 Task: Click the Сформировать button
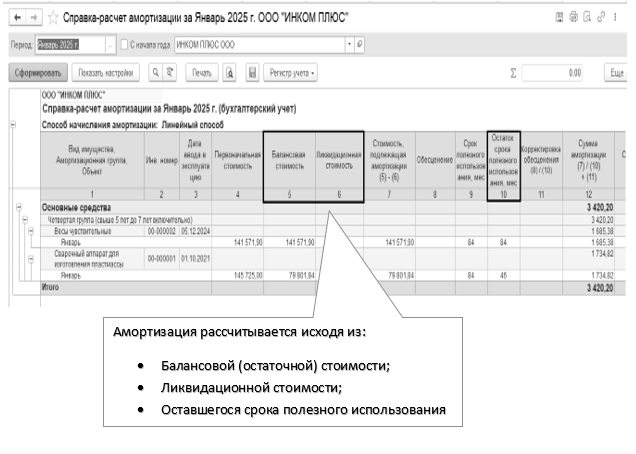coord(38,73)
